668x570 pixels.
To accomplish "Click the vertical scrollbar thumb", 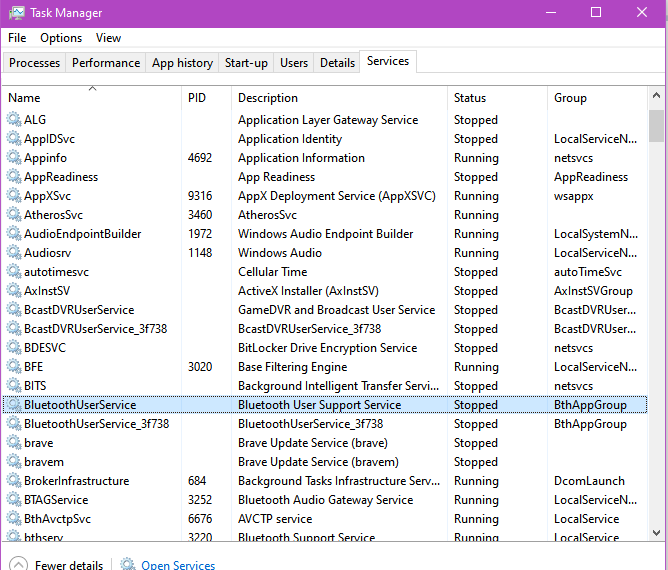I will coord(656,127).
